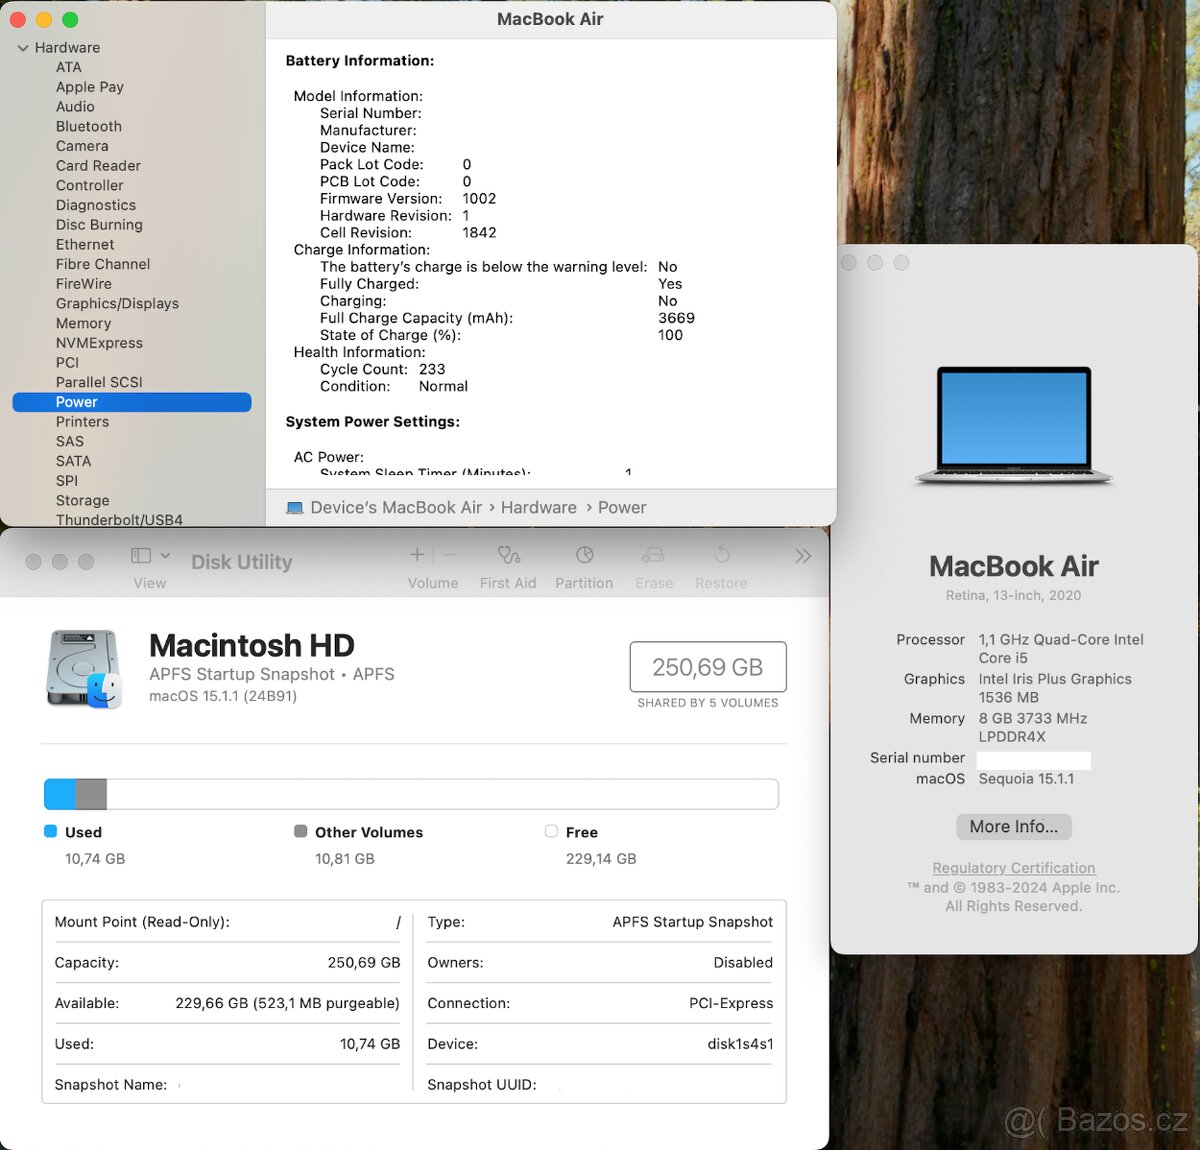Click the View layout icon in Disk Utility

click(139, 554)
